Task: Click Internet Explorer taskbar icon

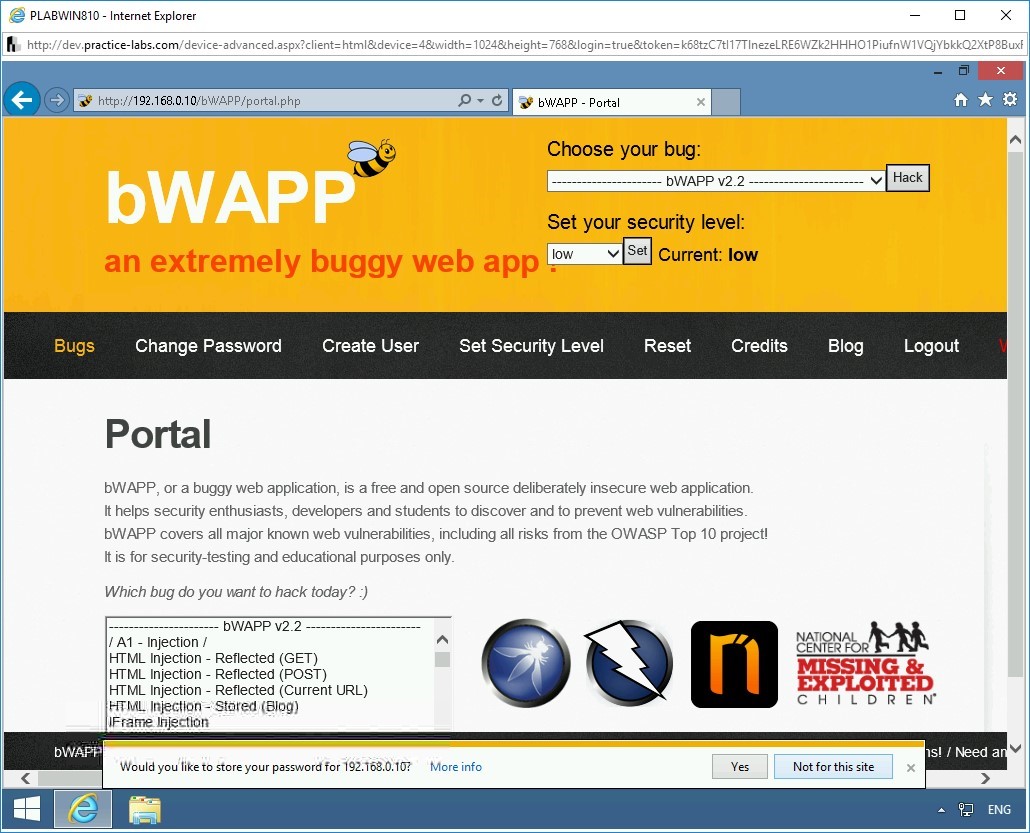Action: (83, 809)
